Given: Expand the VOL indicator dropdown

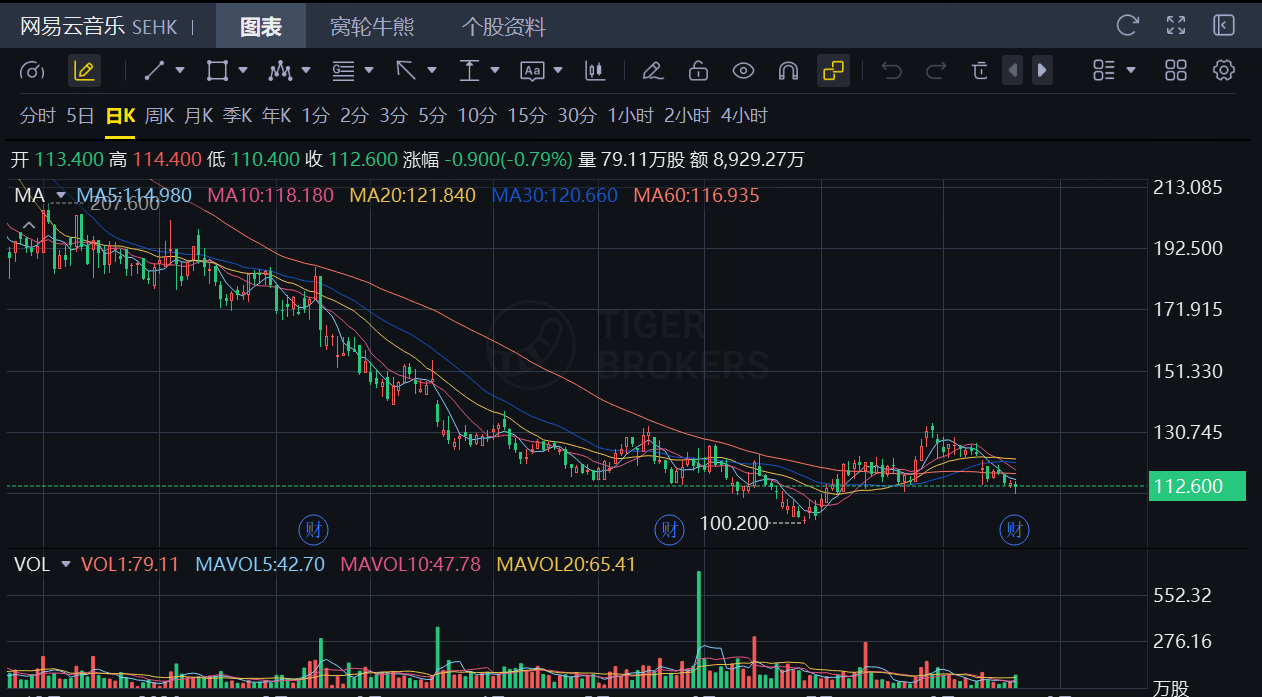Looking at the screenshot, I should 66,564.
